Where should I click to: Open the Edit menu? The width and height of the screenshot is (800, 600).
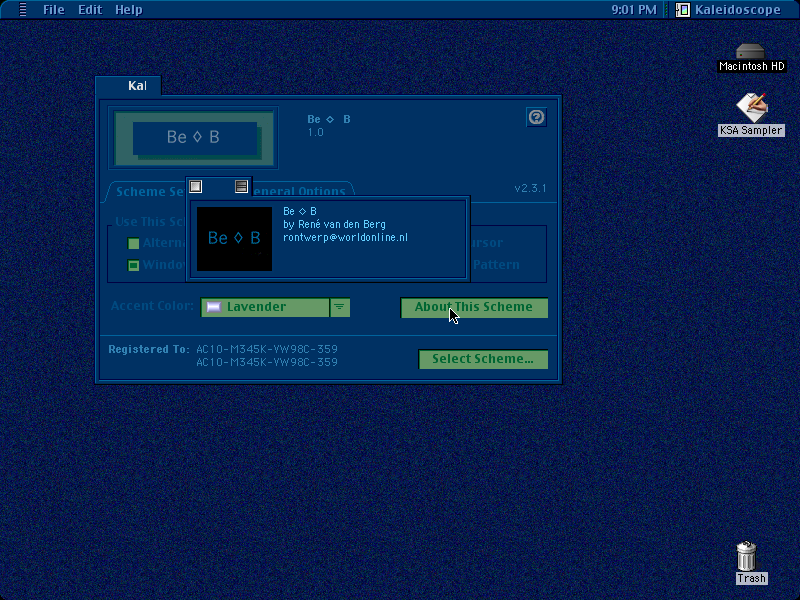point(90,10)
